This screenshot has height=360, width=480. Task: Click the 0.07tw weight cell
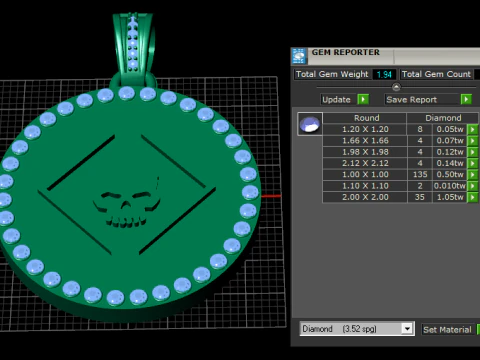point(450,141)
